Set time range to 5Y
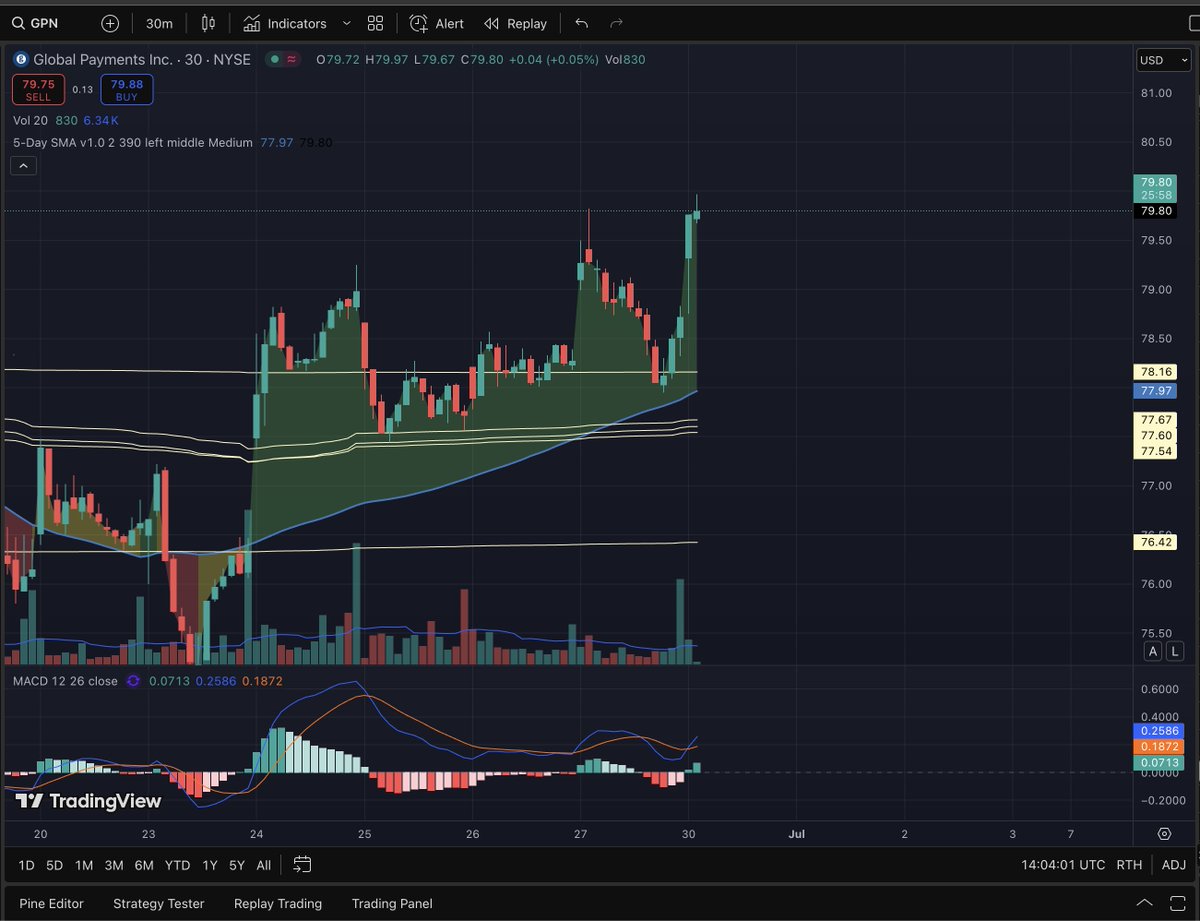The height and width of the screenshot is (921, 1200). coord(237,865)
